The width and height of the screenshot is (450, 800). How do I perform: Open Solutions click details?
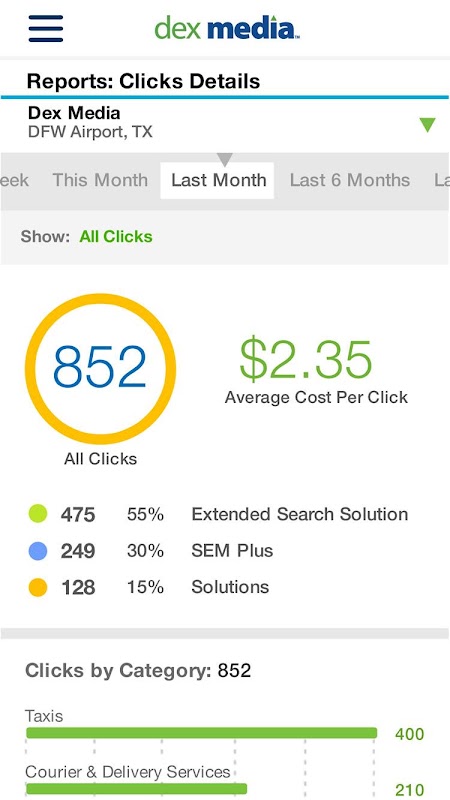click(x=230, y=587)
